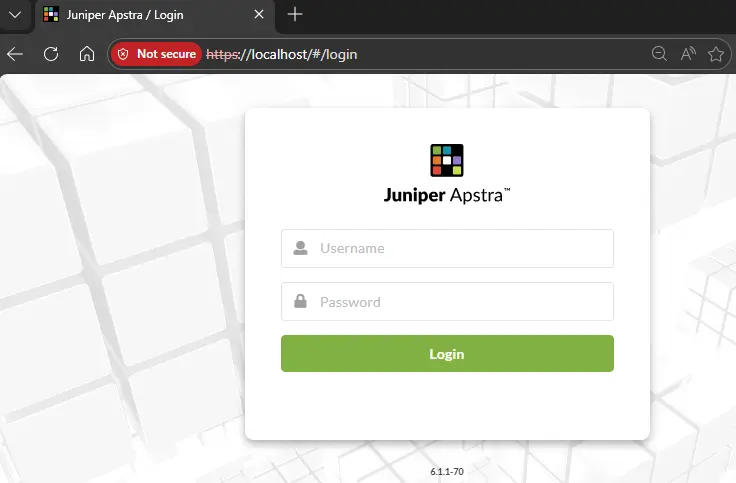Select the Juniper Apstra / Login tab
This screenshot has width=736, height=483.
[x=155, y=15]
